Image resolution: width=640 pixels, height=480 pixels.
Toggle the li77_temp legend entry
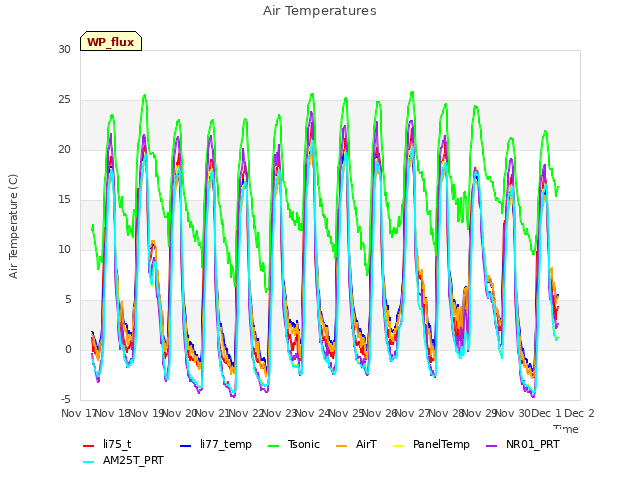click(216, 444)
